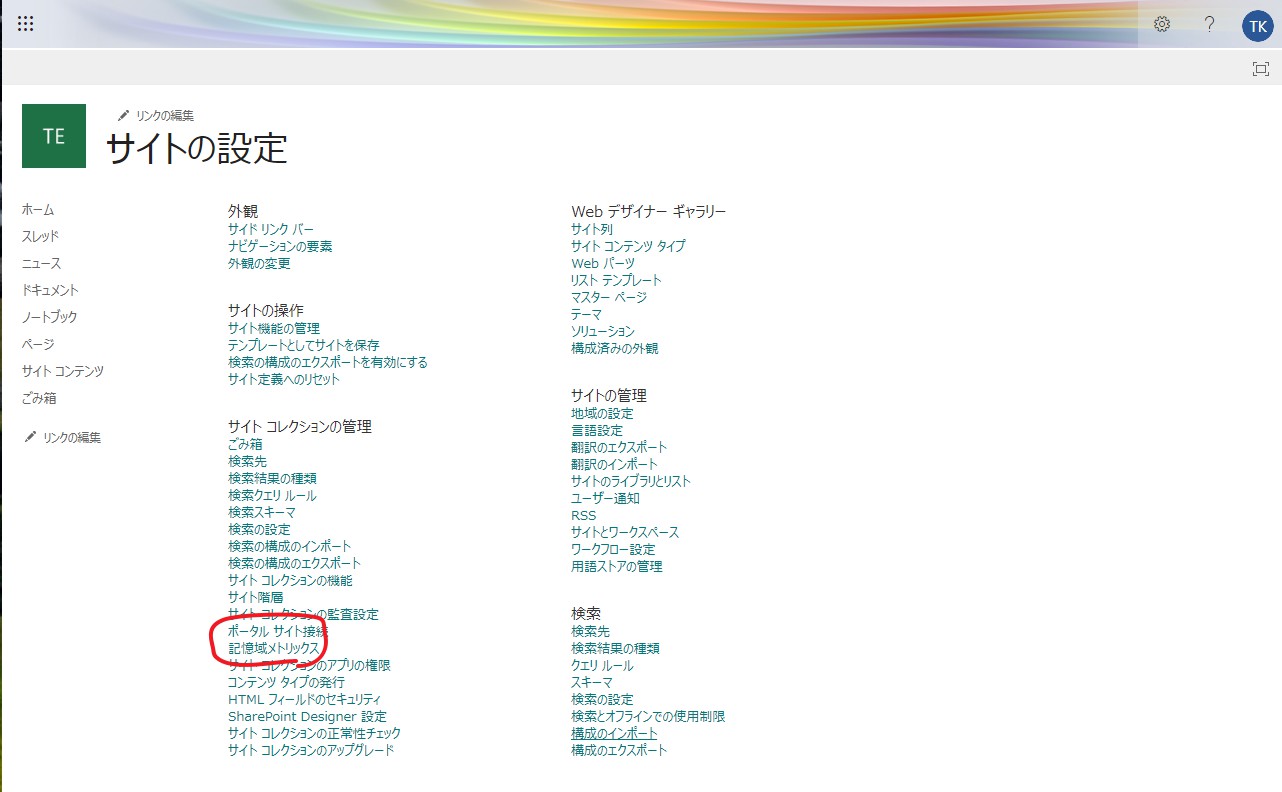Open ワークフロー設定 link

(x=613, y=549)
